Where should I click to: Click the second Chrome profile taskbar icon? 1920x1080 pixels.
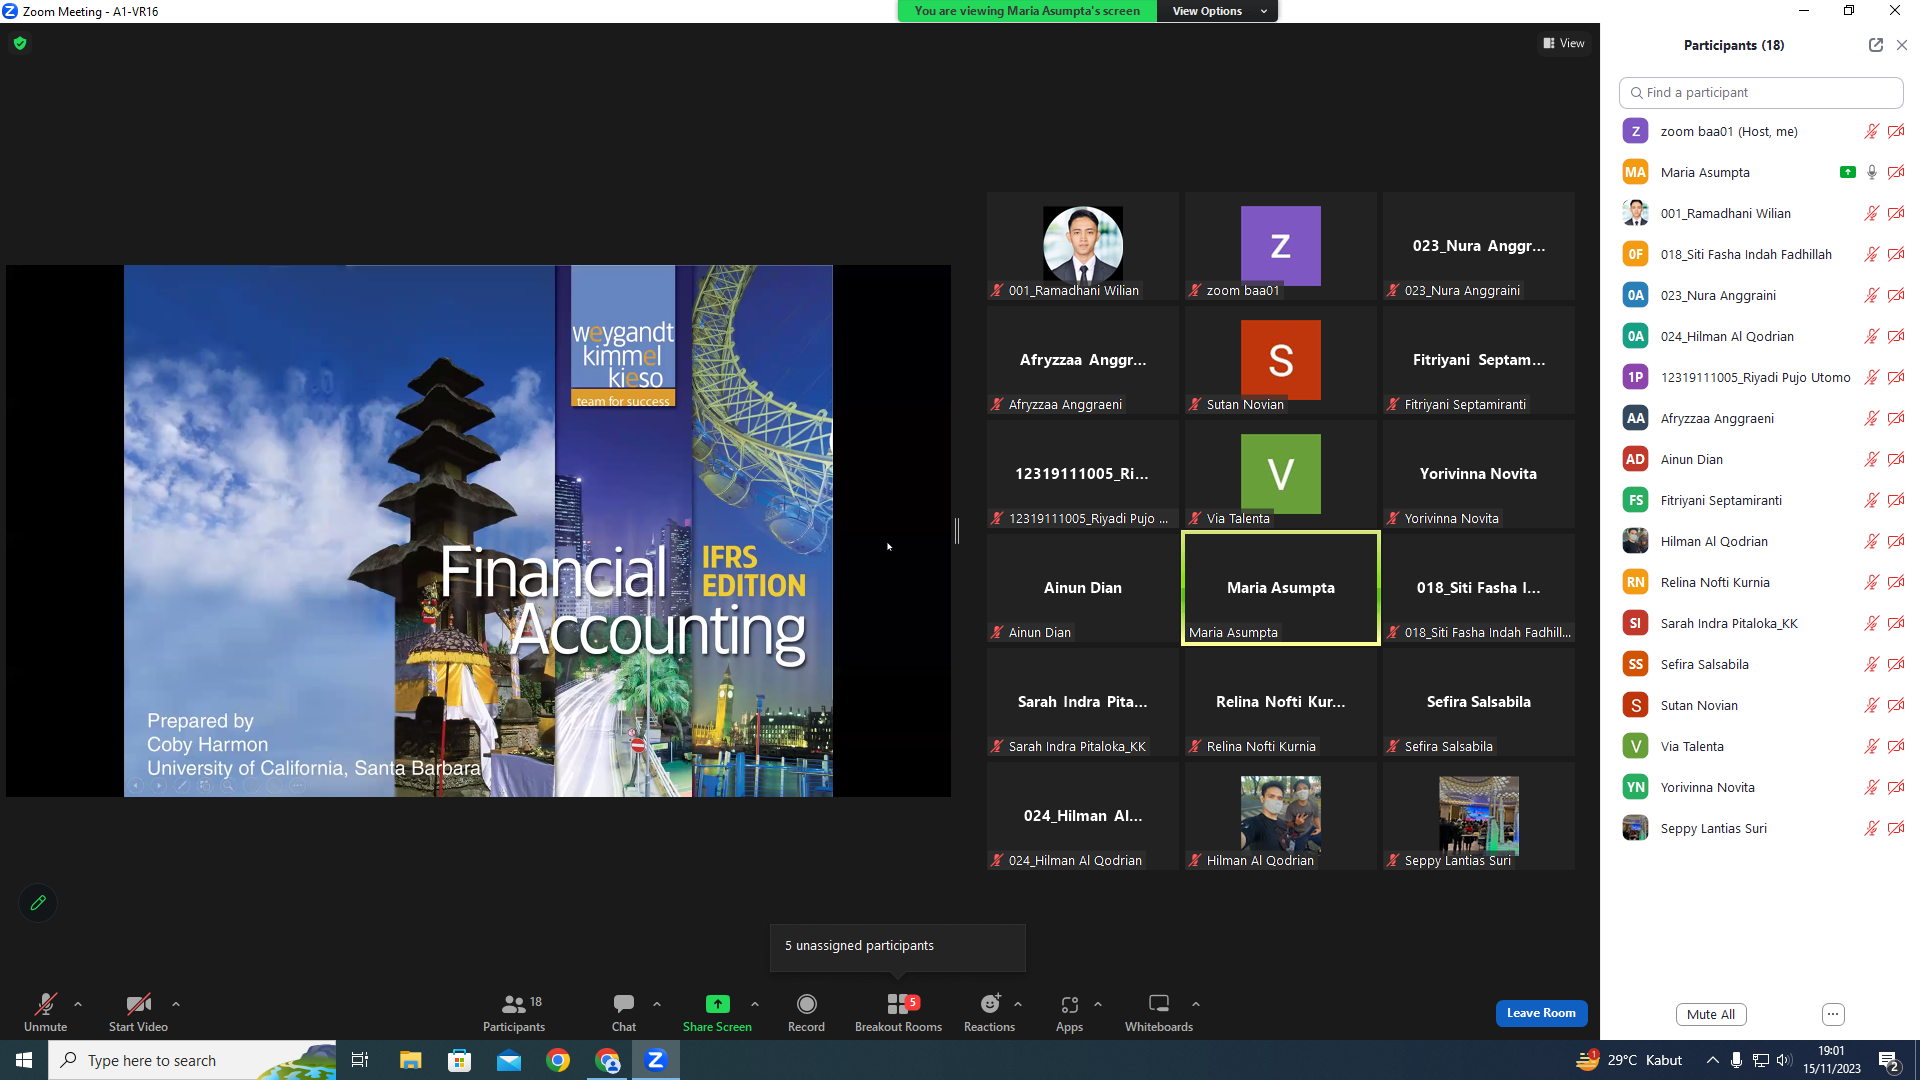(607, 1060)
